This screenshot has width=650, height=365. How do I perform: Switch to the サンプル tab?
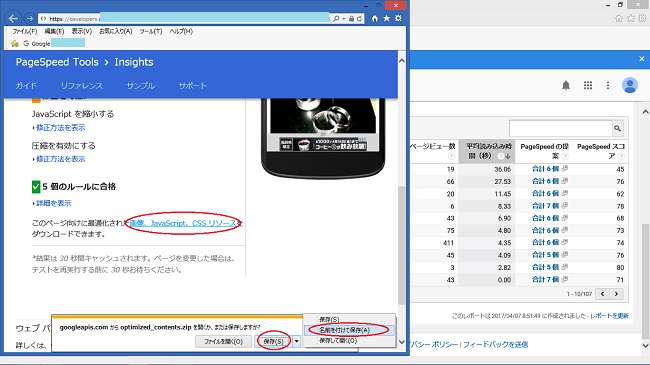tap(141, 86)
